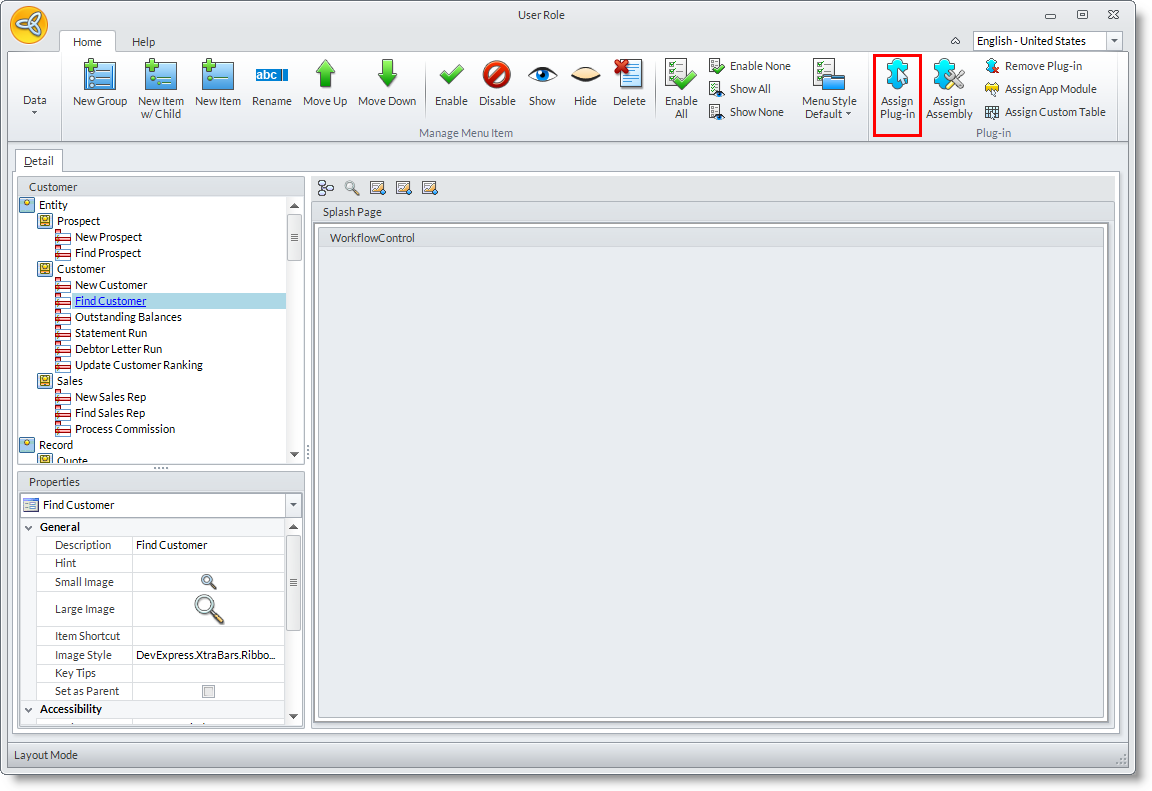Click the Show eye icon

(x=542, y=77)
